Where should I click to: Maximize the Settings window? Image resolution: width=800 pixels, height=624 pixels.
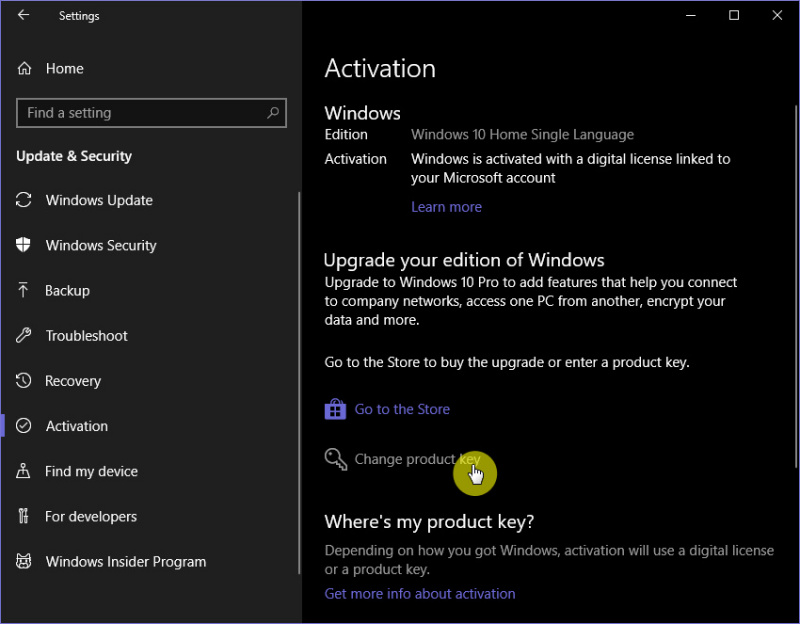pyautogui.click(x=734, y=15)
